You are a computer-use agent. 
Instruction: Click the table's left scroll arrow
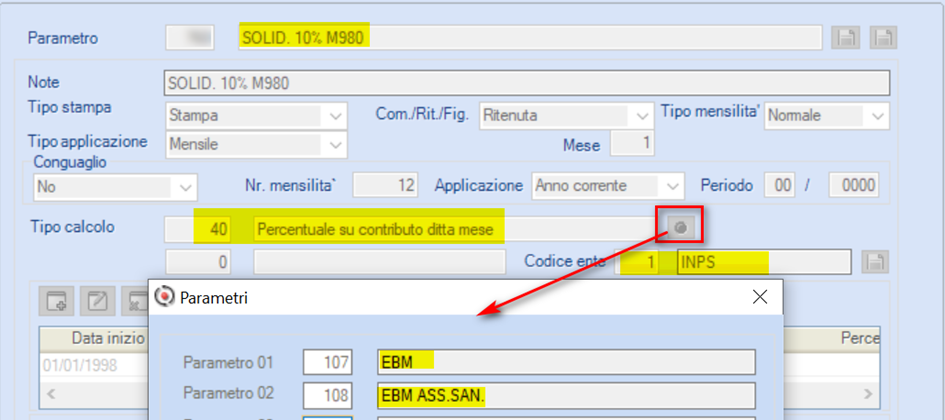pos(51,394)
